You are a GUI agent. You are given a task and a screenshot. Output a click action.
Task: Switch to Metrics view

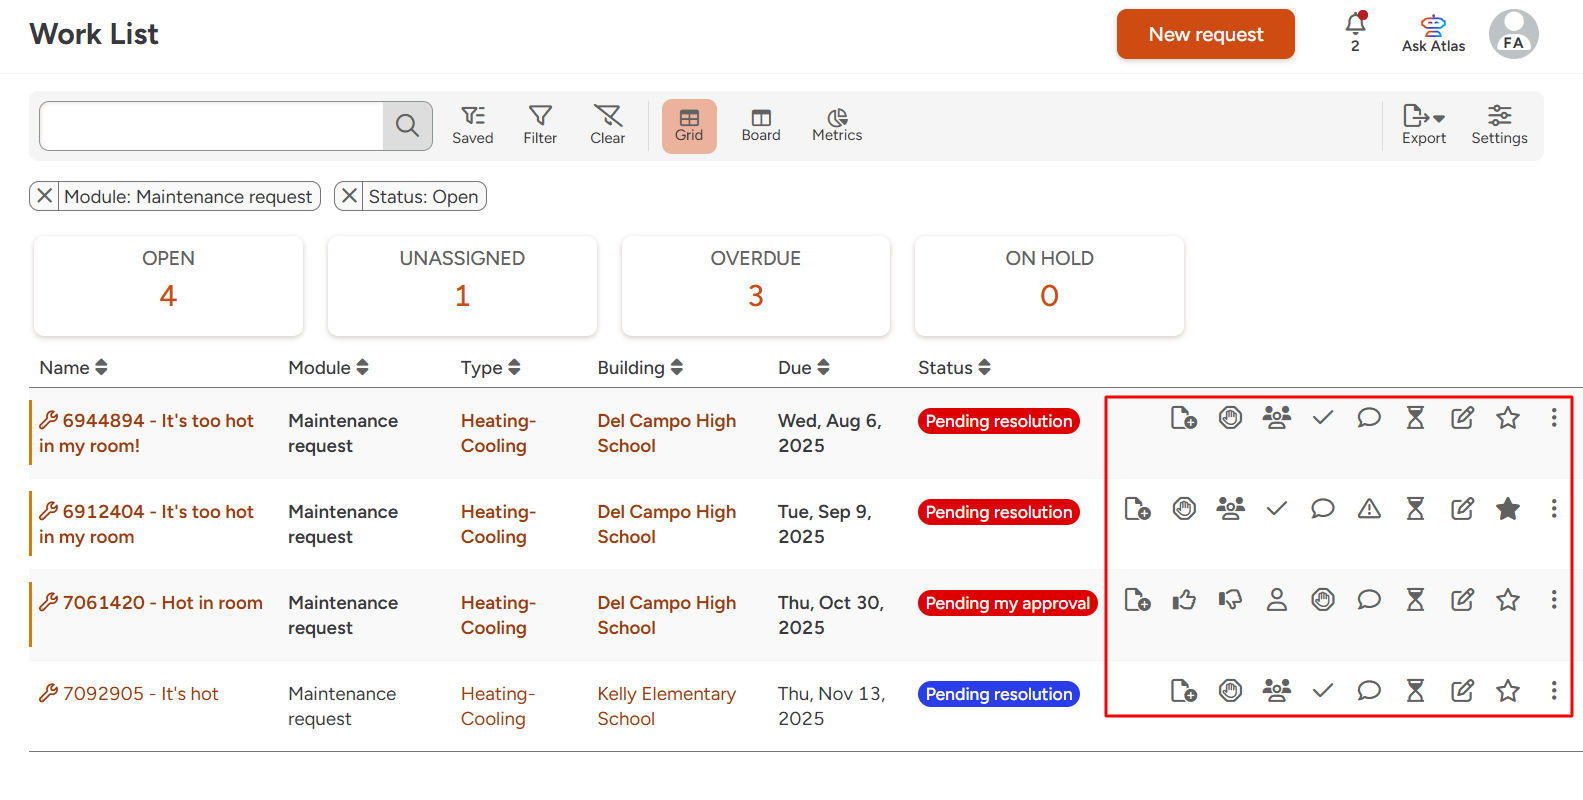[836, 125]
